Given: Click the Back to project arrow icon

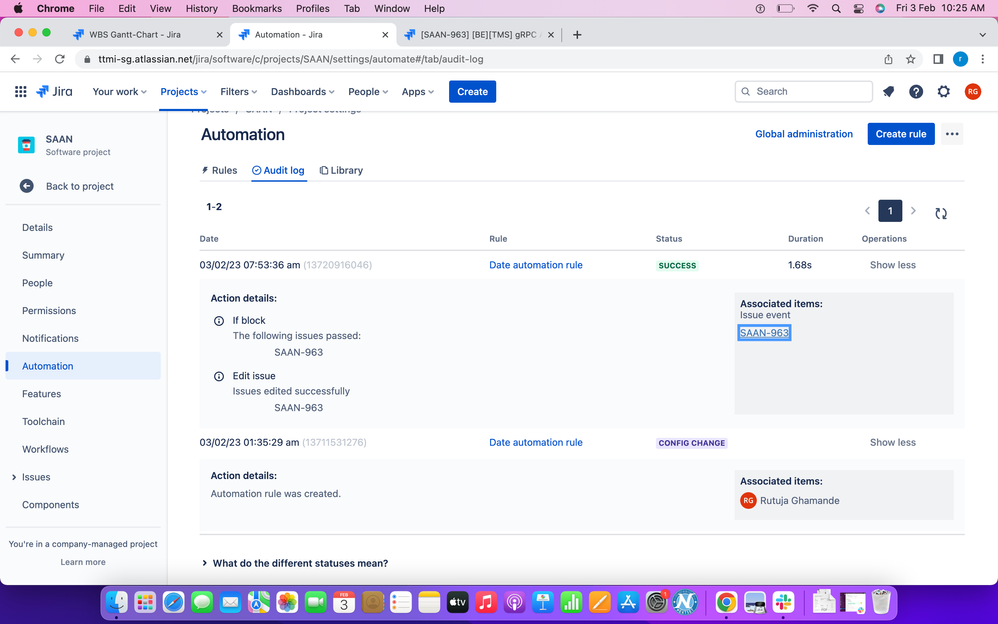Looking at the screenshot, I should tap(27, 186).
